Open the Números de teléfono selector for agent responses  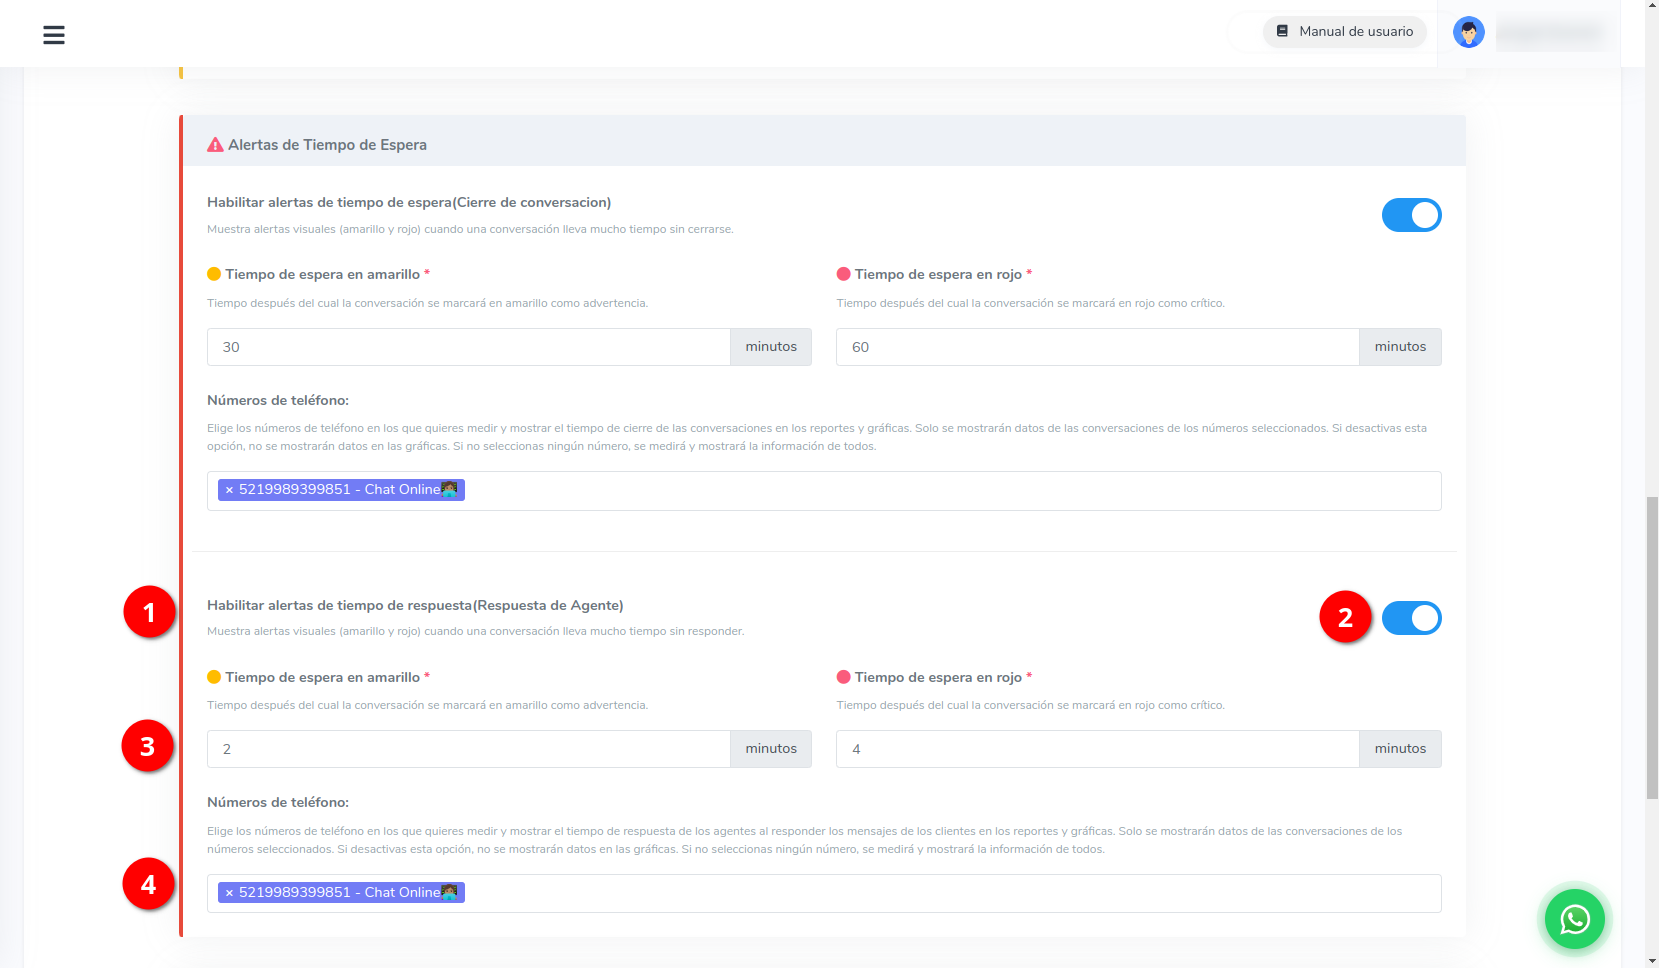(900, 892)
